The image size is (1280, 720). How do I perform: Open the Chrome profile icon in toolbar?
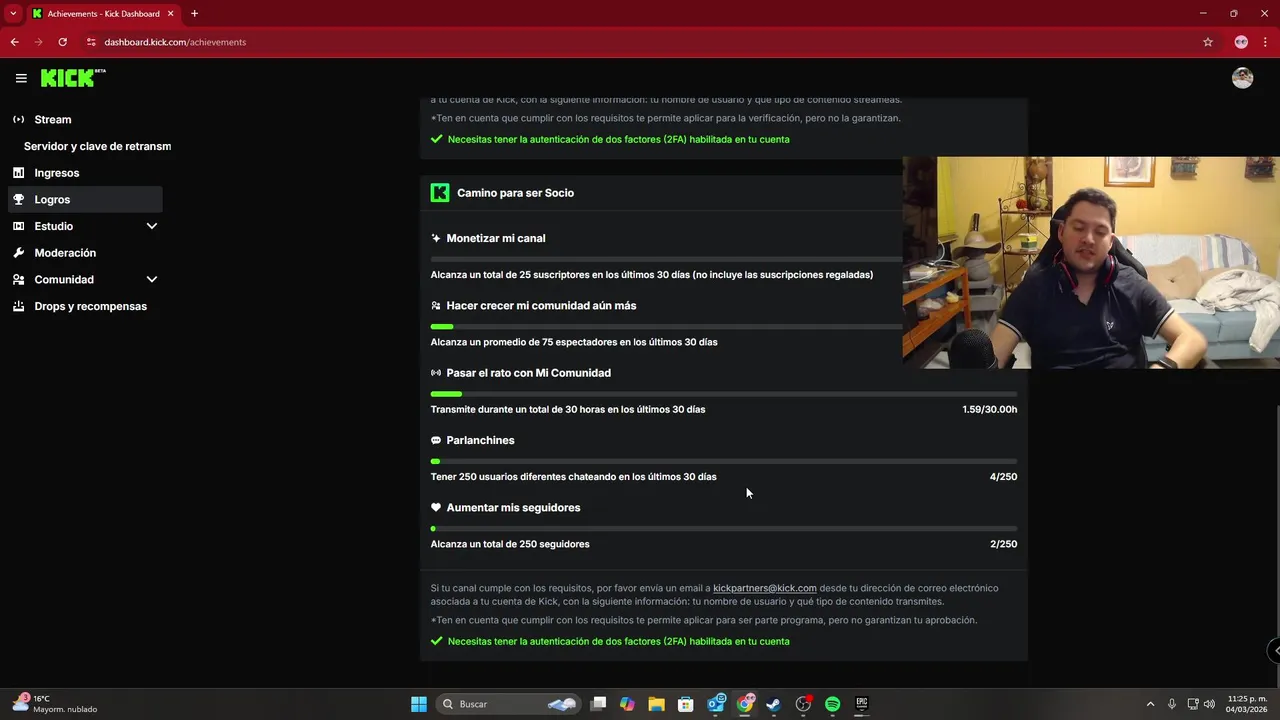tap(1241, 42)
